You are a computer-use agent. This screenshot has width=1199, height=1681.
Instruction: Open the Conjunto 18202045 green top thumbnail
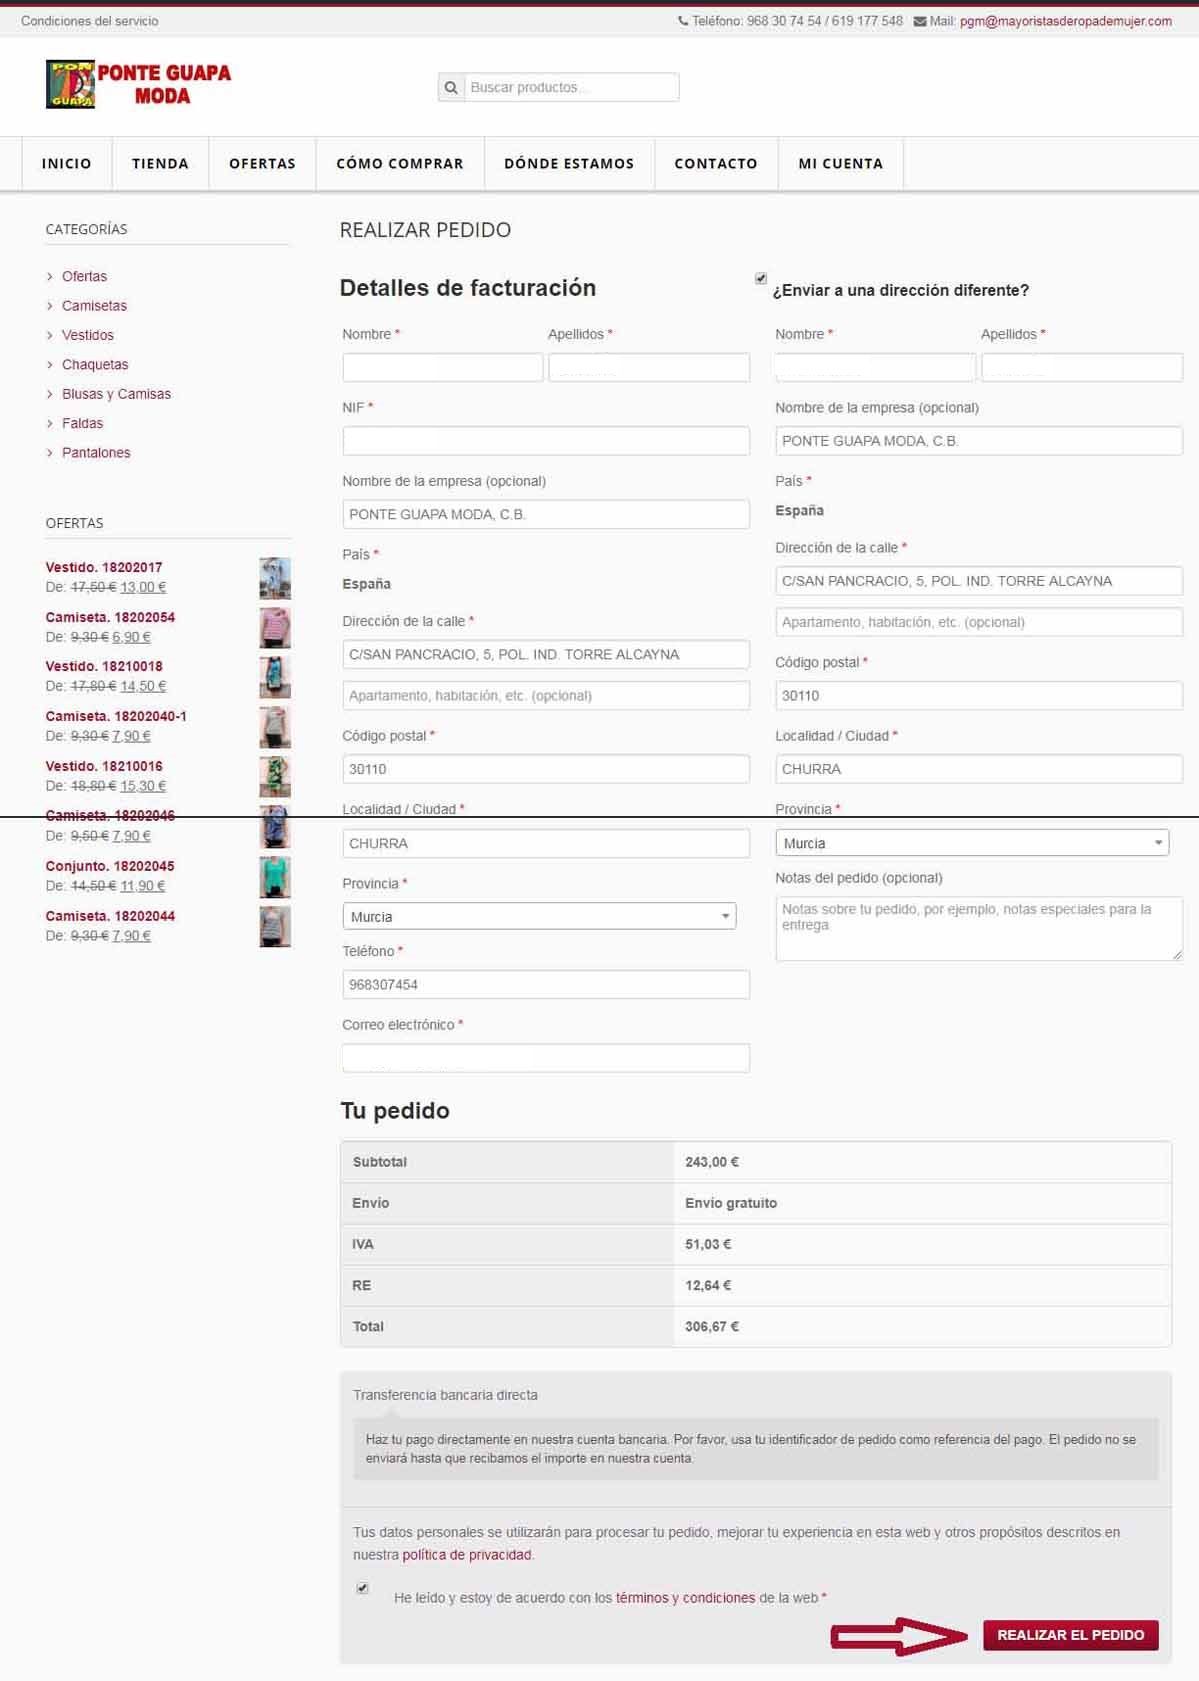pos(275,877)
